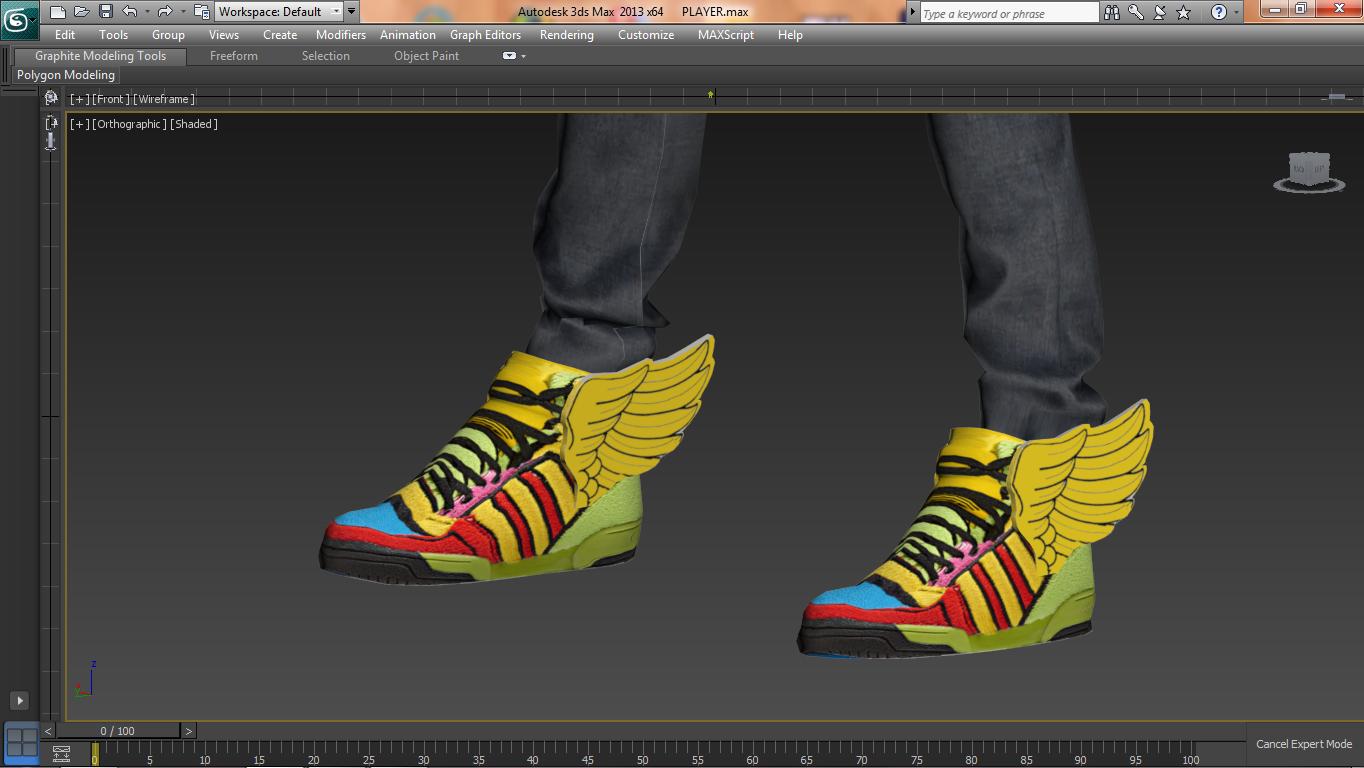The image size is (1364, 768).
Task: Click the Open File folder icon
Action: pos(81,12)
